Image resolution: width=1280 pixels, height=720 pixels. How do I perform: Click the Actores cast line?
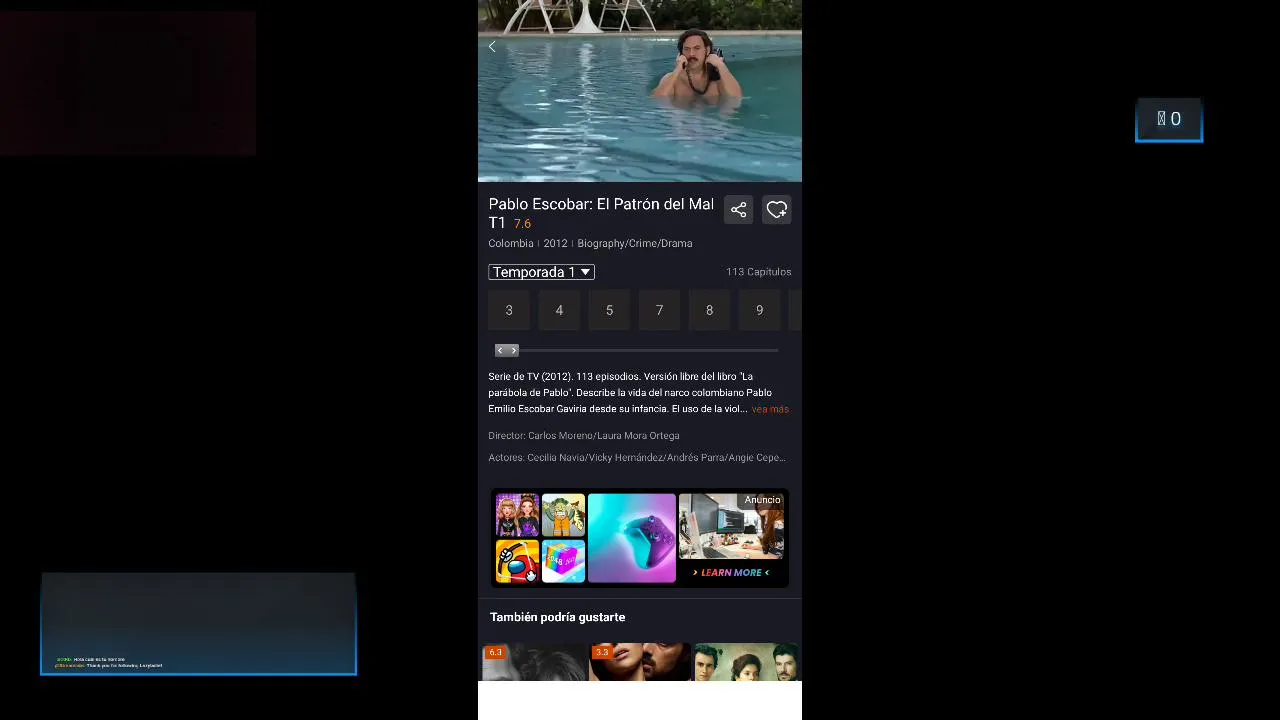[637, 458]
